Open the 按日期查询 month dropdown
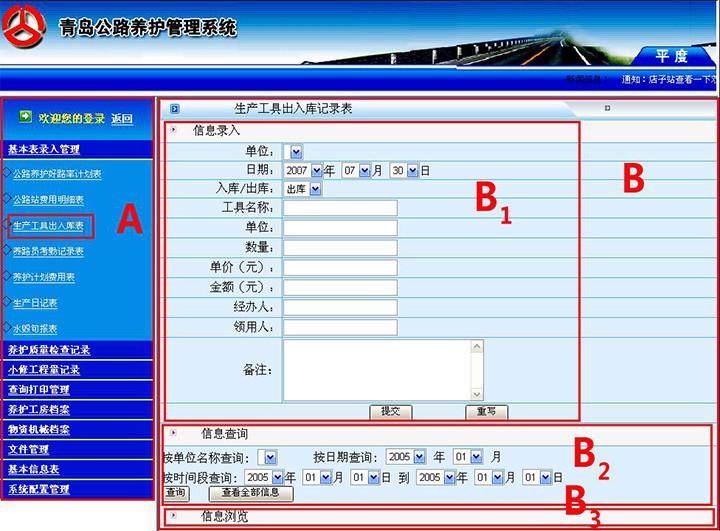Screen dimensions: 720x531 468,457
